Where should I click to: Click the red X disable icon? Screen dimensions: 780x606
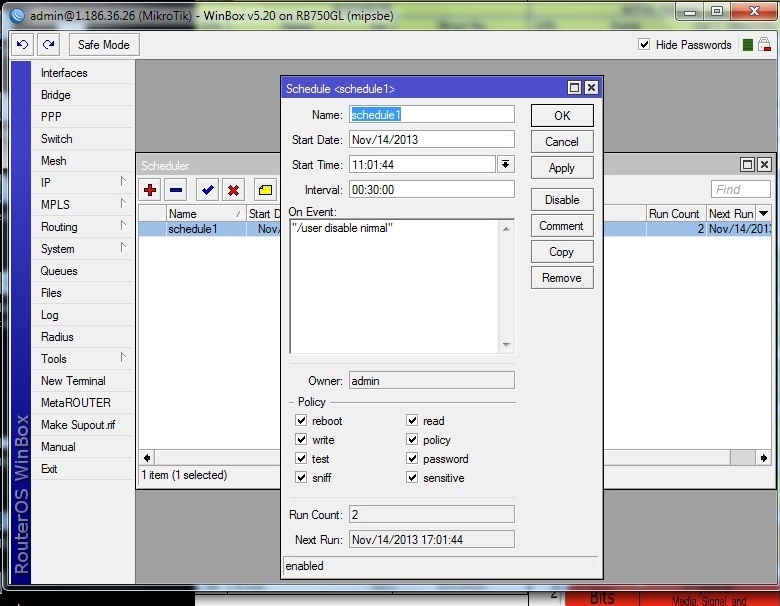pyautogui.click(x=233, y=190)
